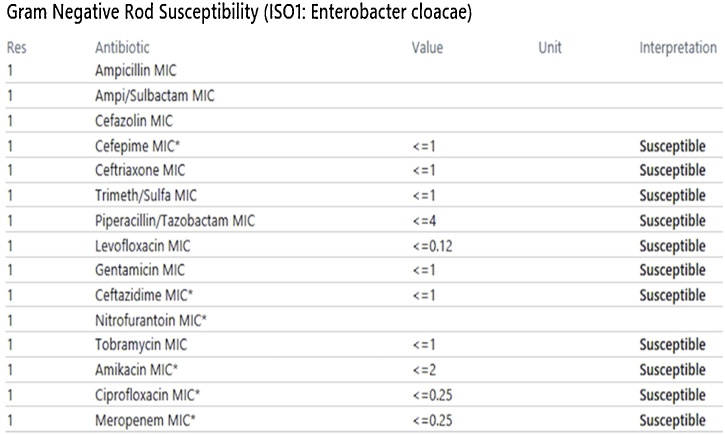Click the Gram Negative Rod Susceptibility title

click(x=239, y=12)
